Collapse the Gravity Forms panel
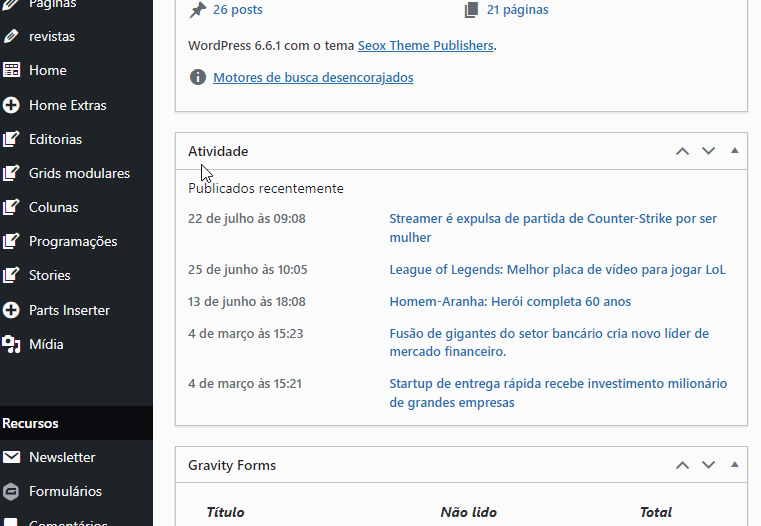The height and width of the screenshot is (526, 761). [735, 464]
